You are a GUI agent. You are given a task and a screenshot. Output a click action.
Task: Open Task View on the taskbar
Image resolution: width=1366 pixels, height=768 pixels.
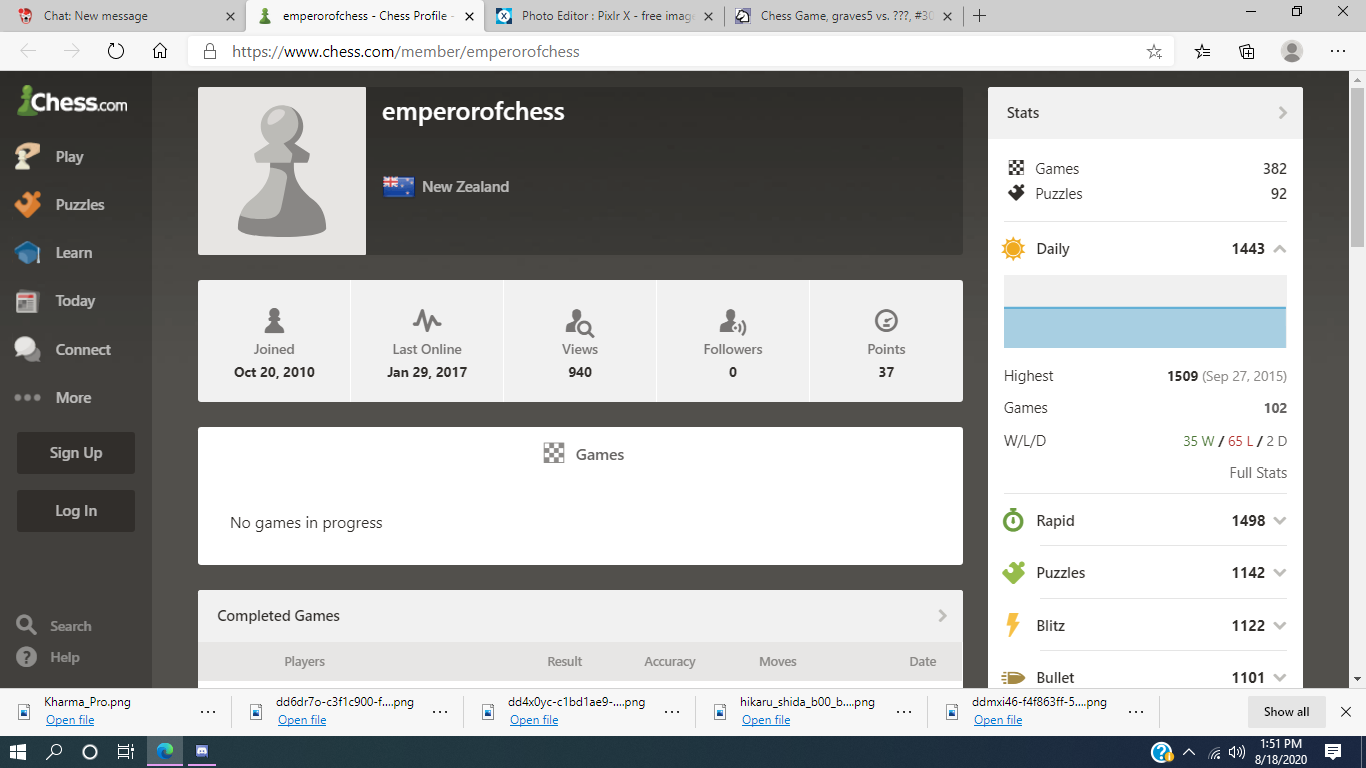click(126, 752)
